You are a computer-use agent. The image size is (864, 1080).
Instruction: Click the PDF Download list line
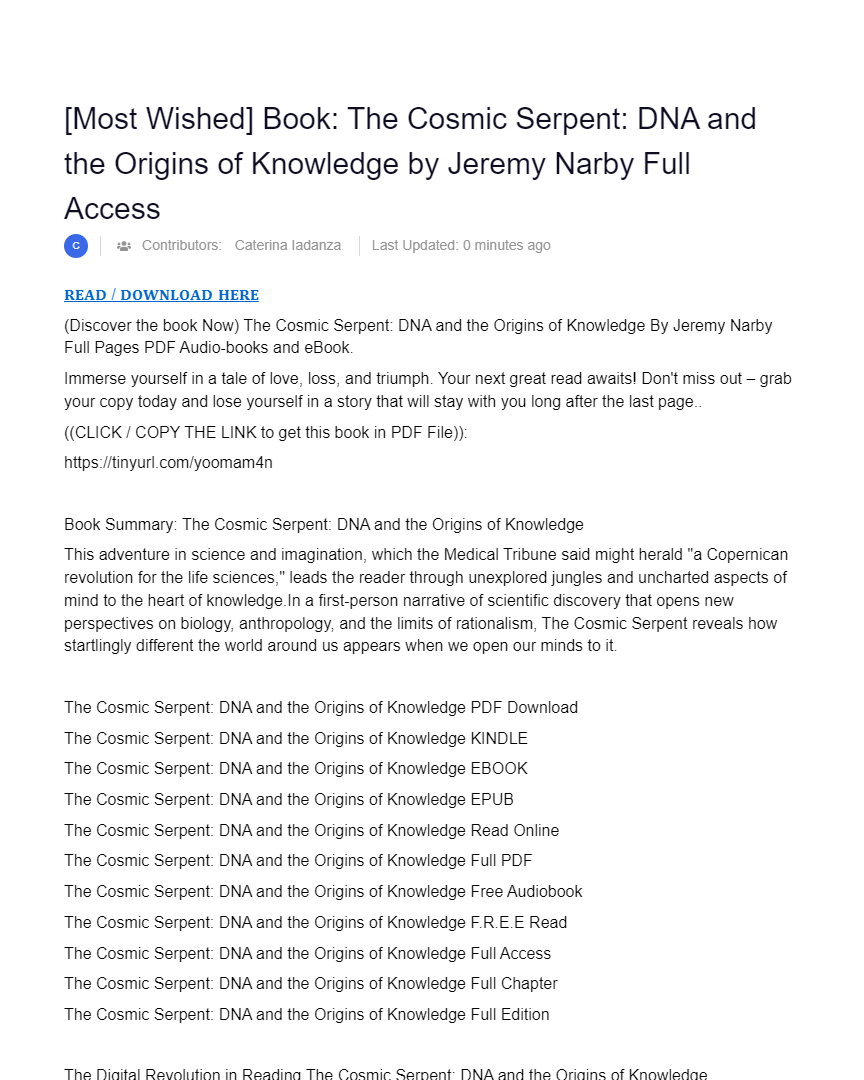pyautogui.click(x=321, y=708)
